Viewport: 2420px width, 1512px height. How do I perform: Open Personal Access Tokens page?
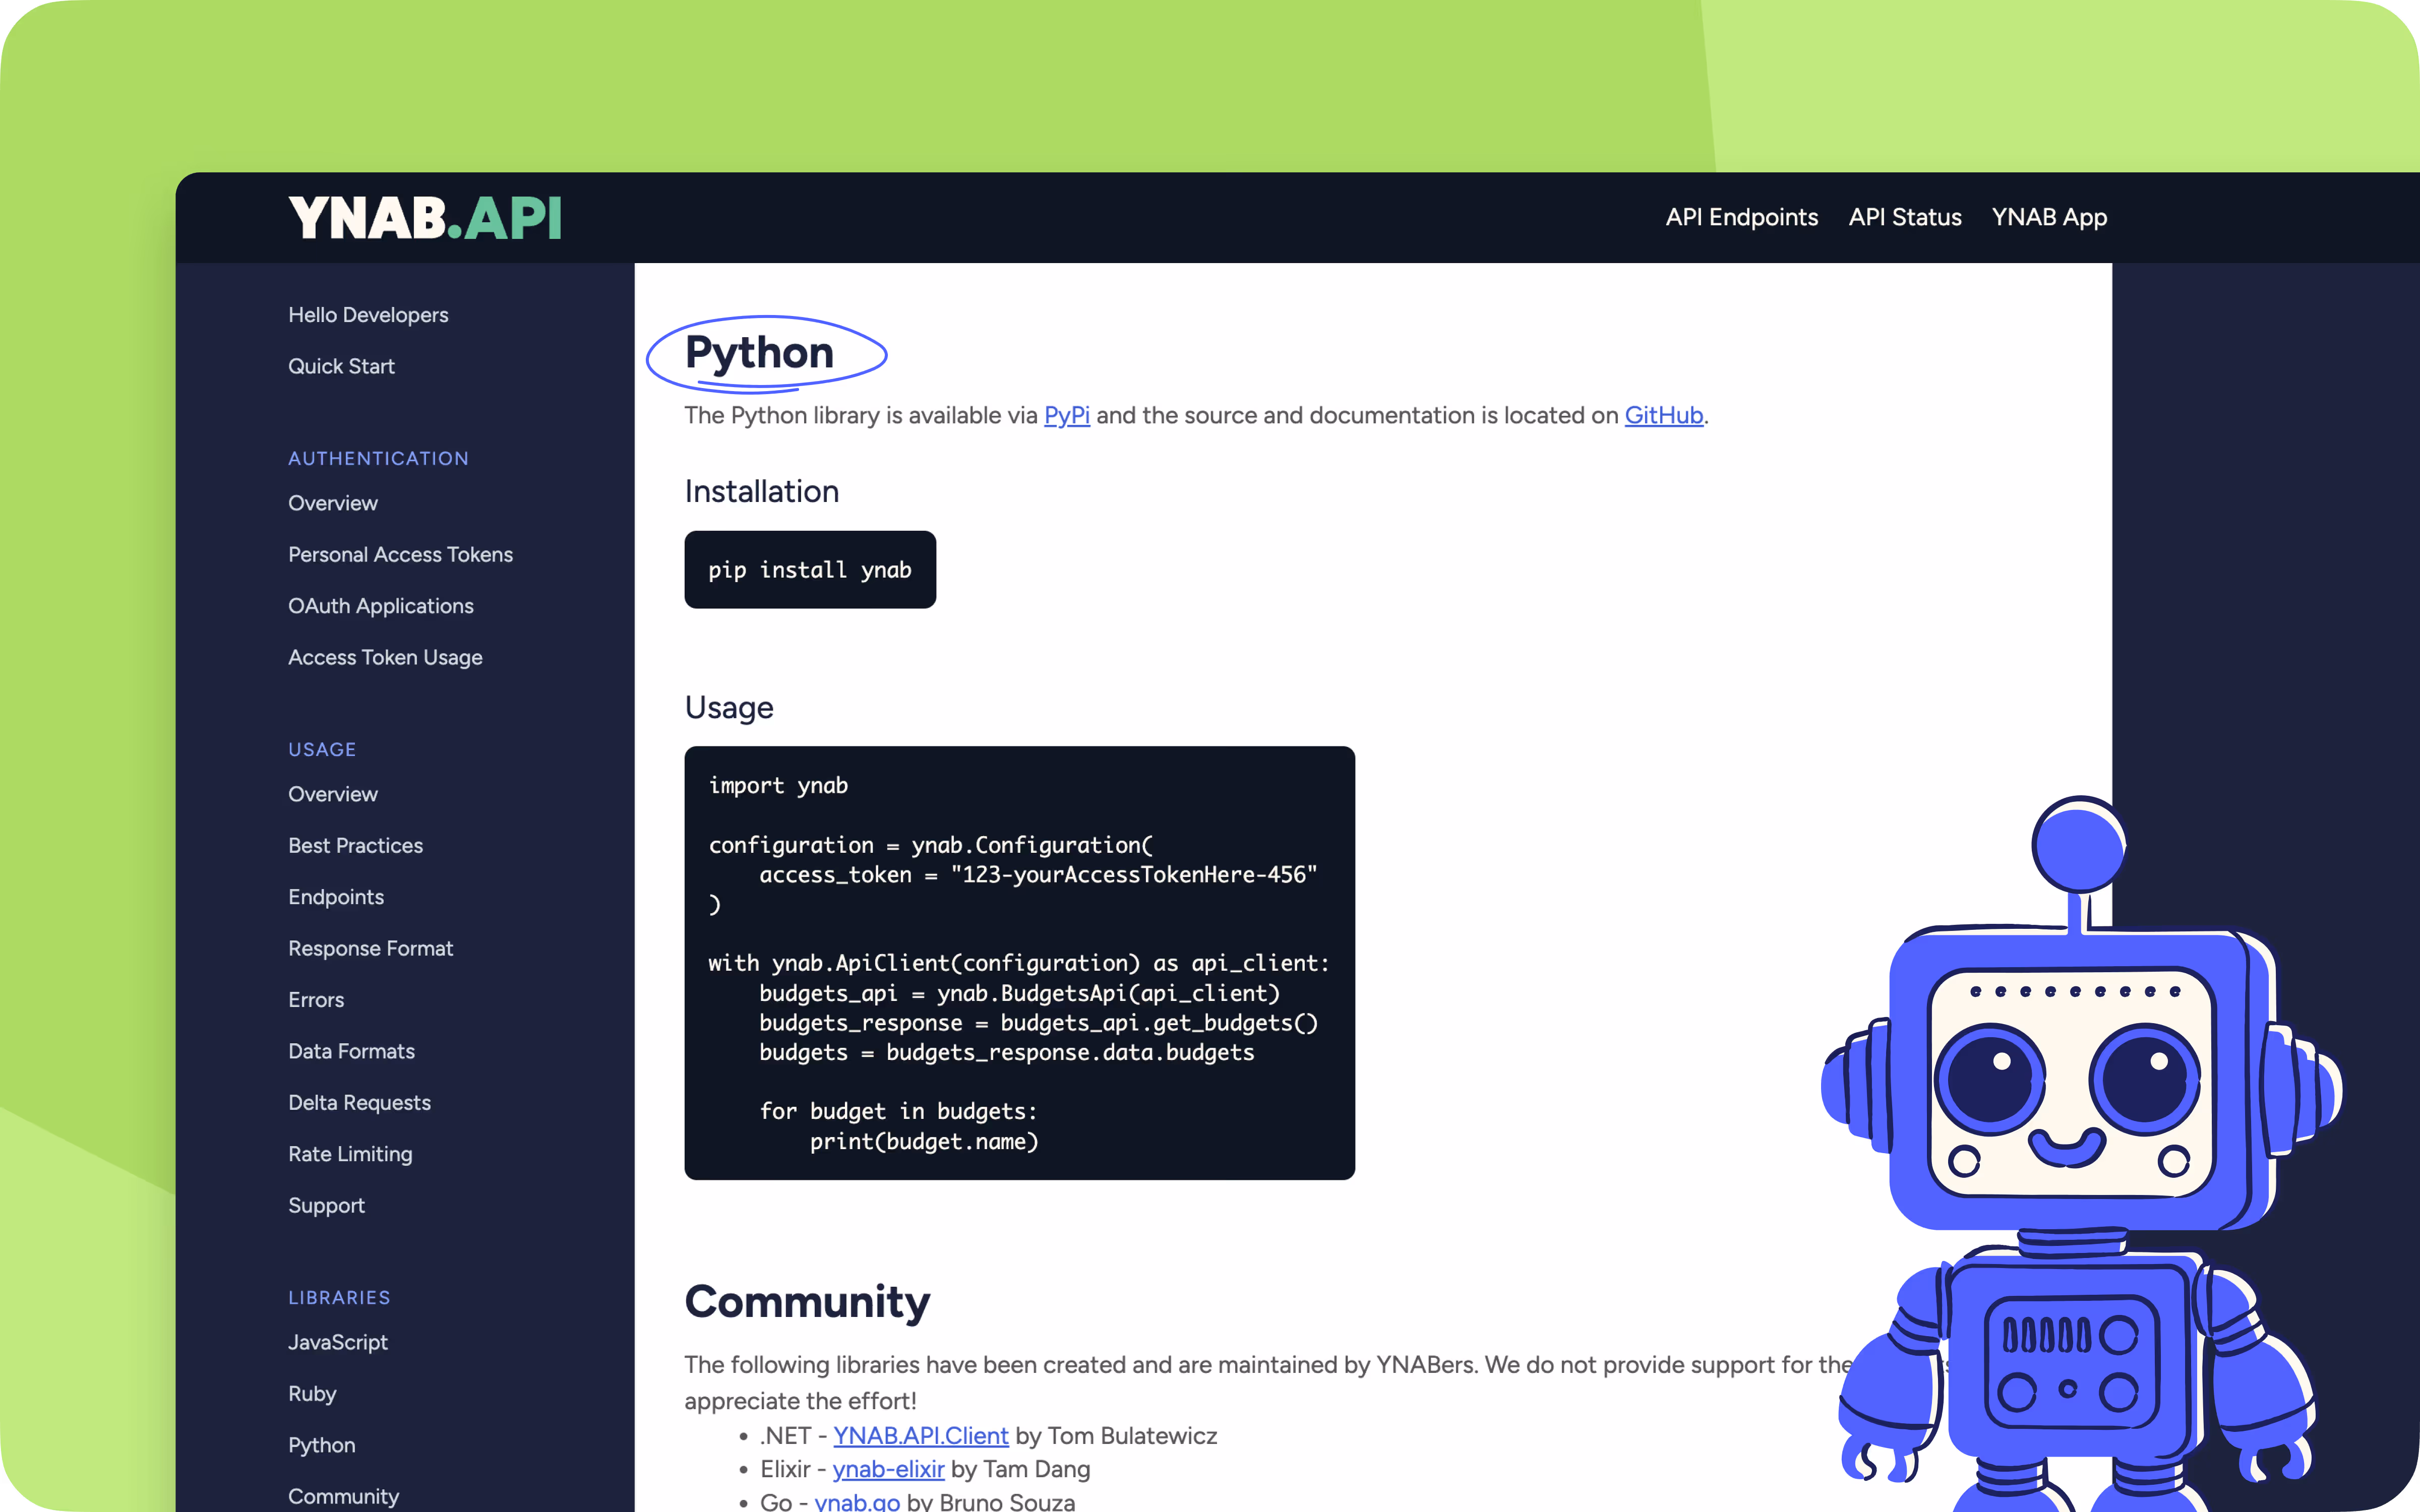[x=400, y=554]
